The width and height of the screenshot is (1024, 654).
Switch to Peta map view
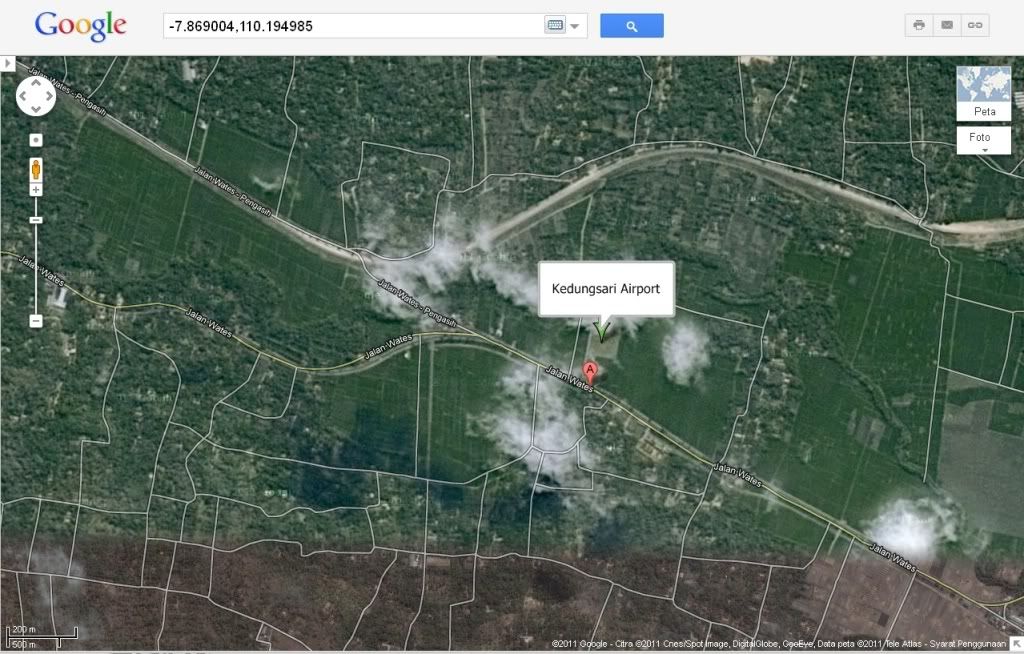pyautogui.click(x=984, y=93)
